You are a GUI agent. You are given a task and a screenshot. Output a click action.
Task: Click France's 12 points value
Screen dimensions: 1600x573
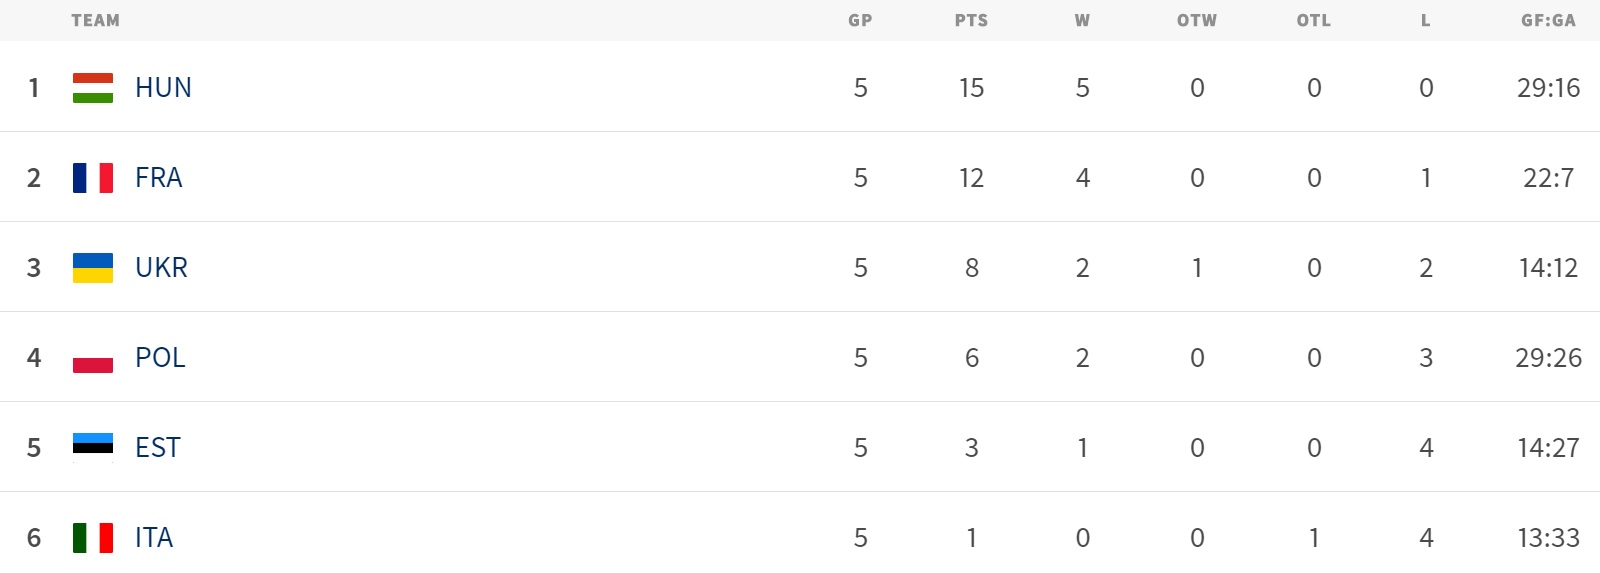(x=971, y=178)
